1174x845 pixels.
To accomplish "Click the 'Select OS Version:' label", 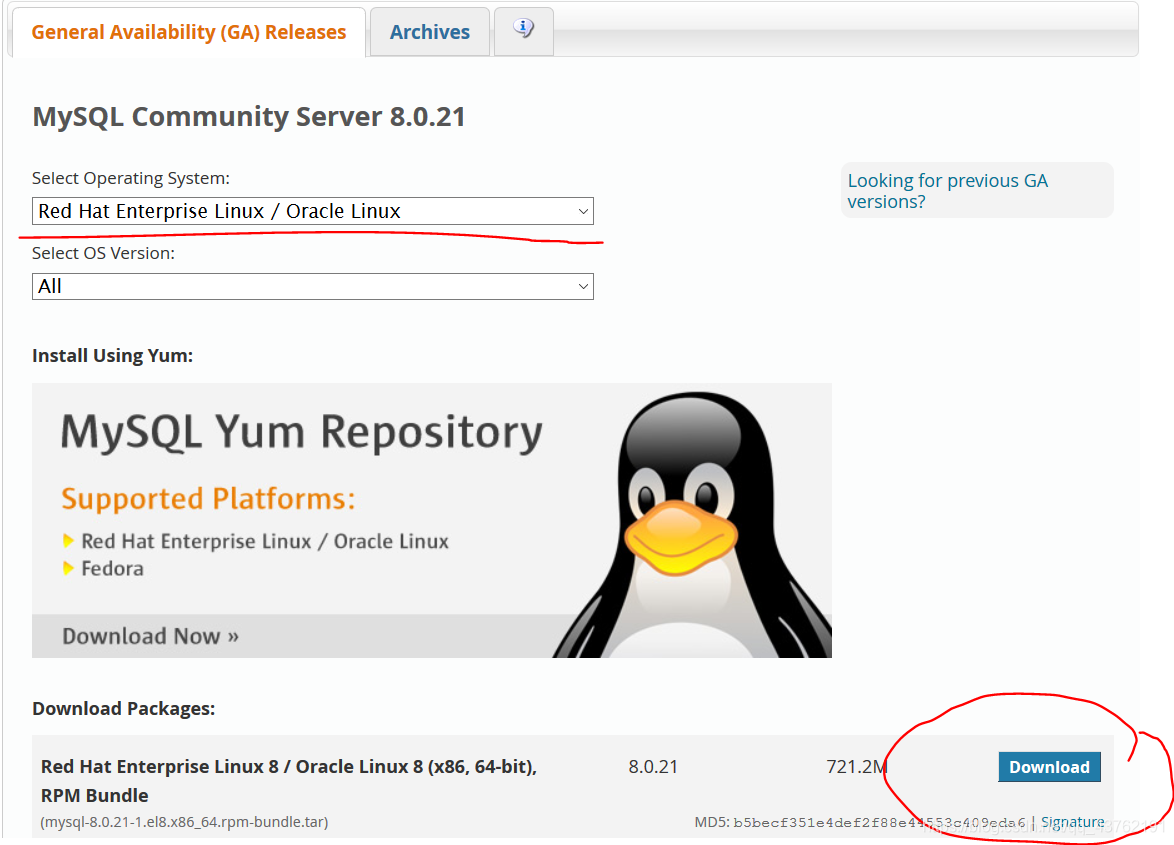I will coord(103,253).
